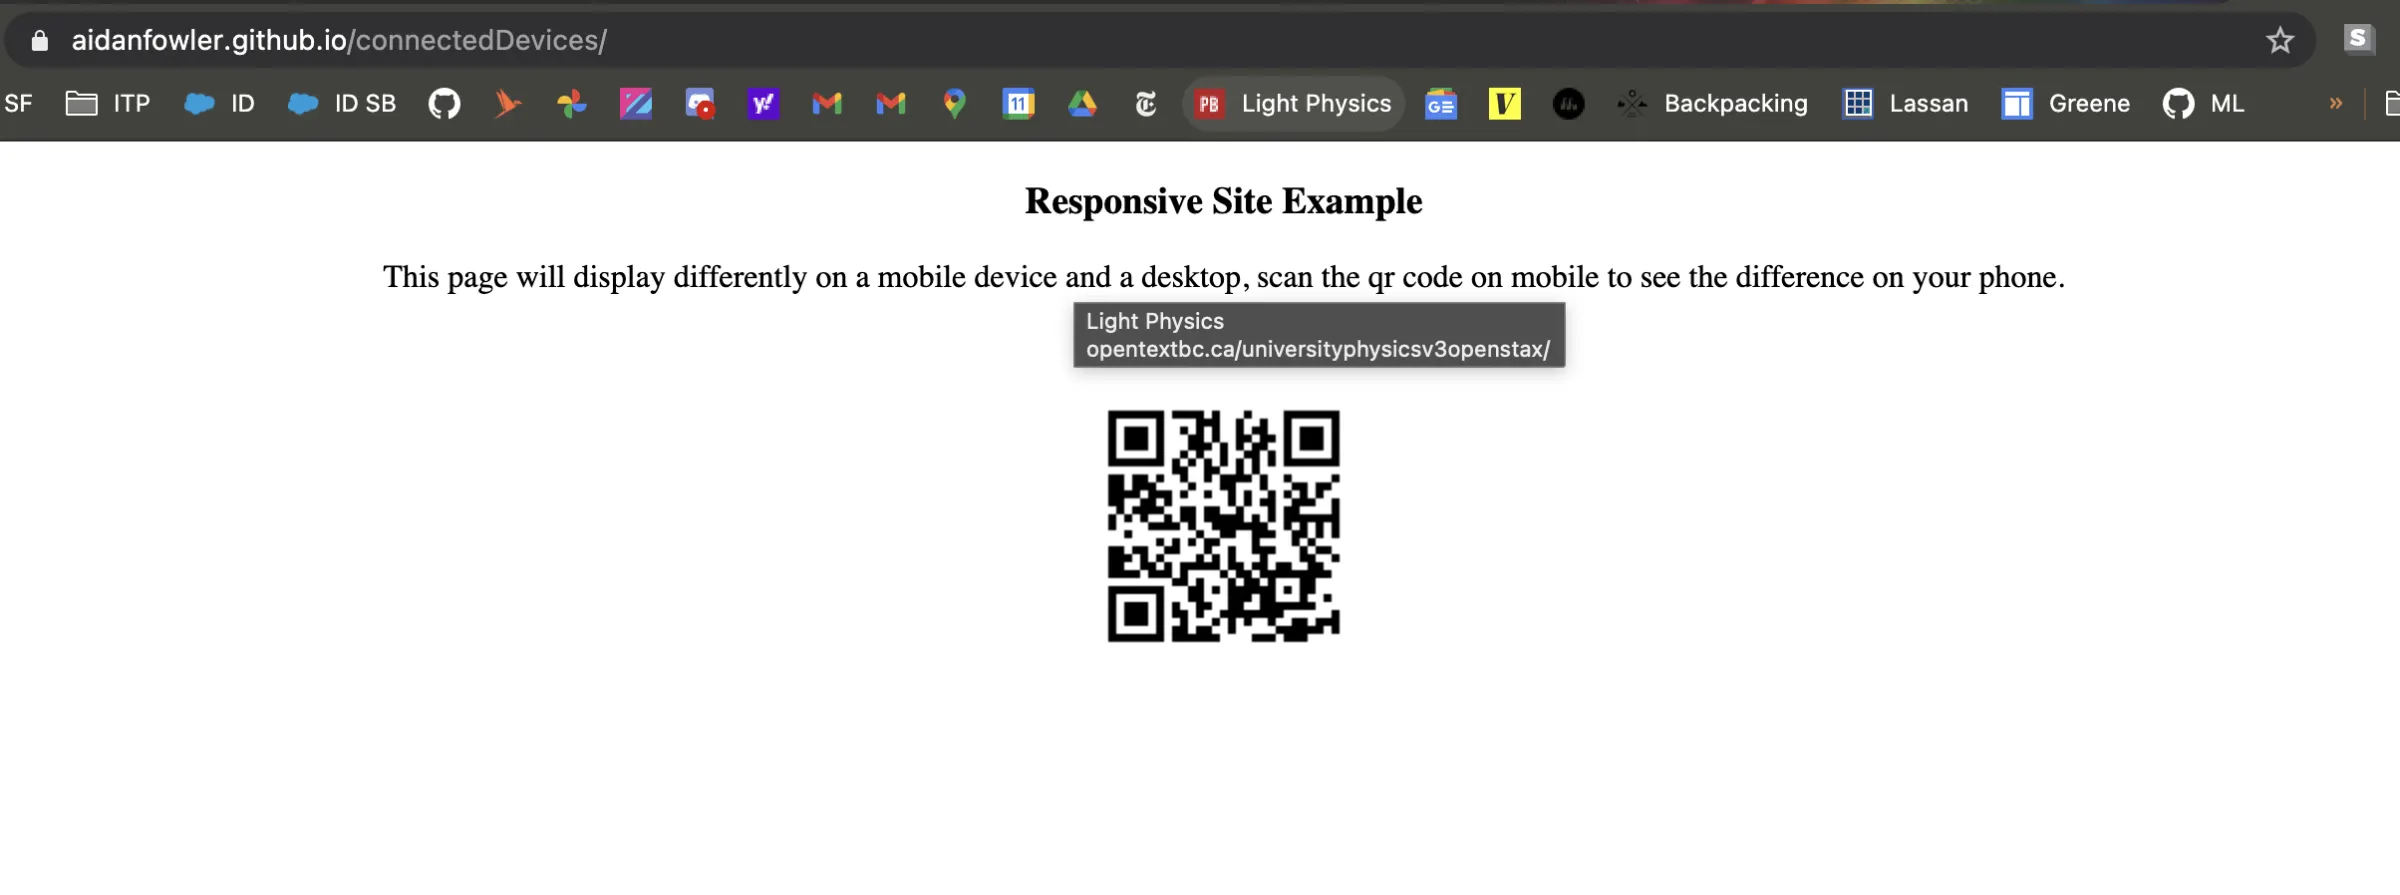Open the S extension icon

(2358, 39)
